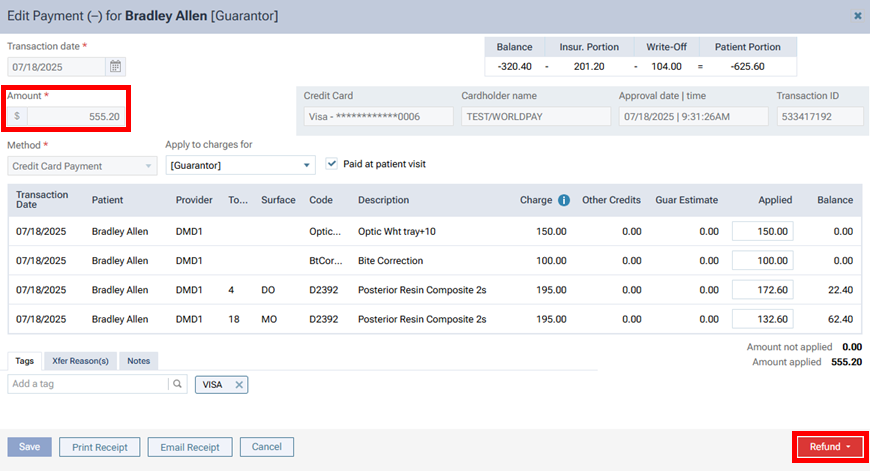Click the Other Credits column header
This screenshot has height=471, width=870.
click(x=611, y=200)
